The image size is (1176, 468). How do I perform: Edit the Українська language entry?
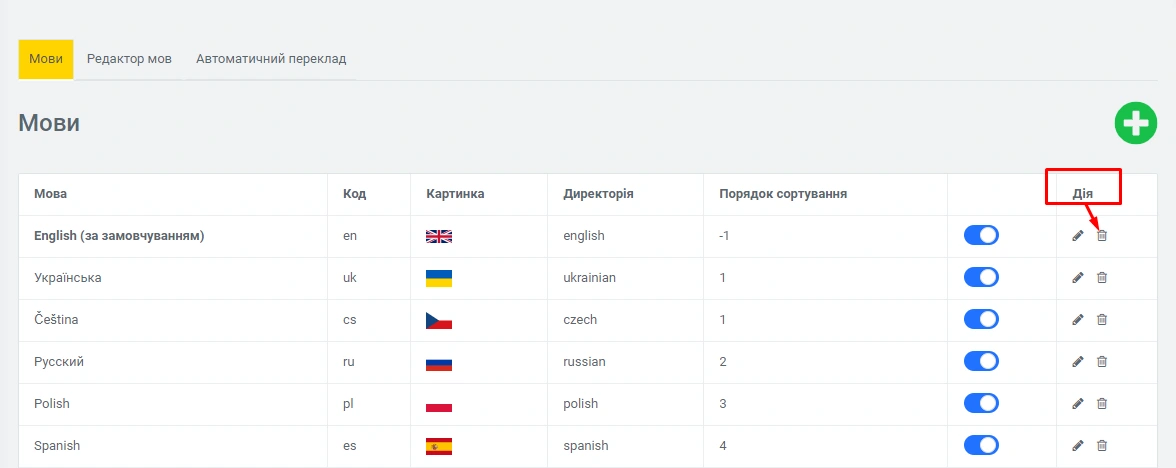tap(1078, 278)
